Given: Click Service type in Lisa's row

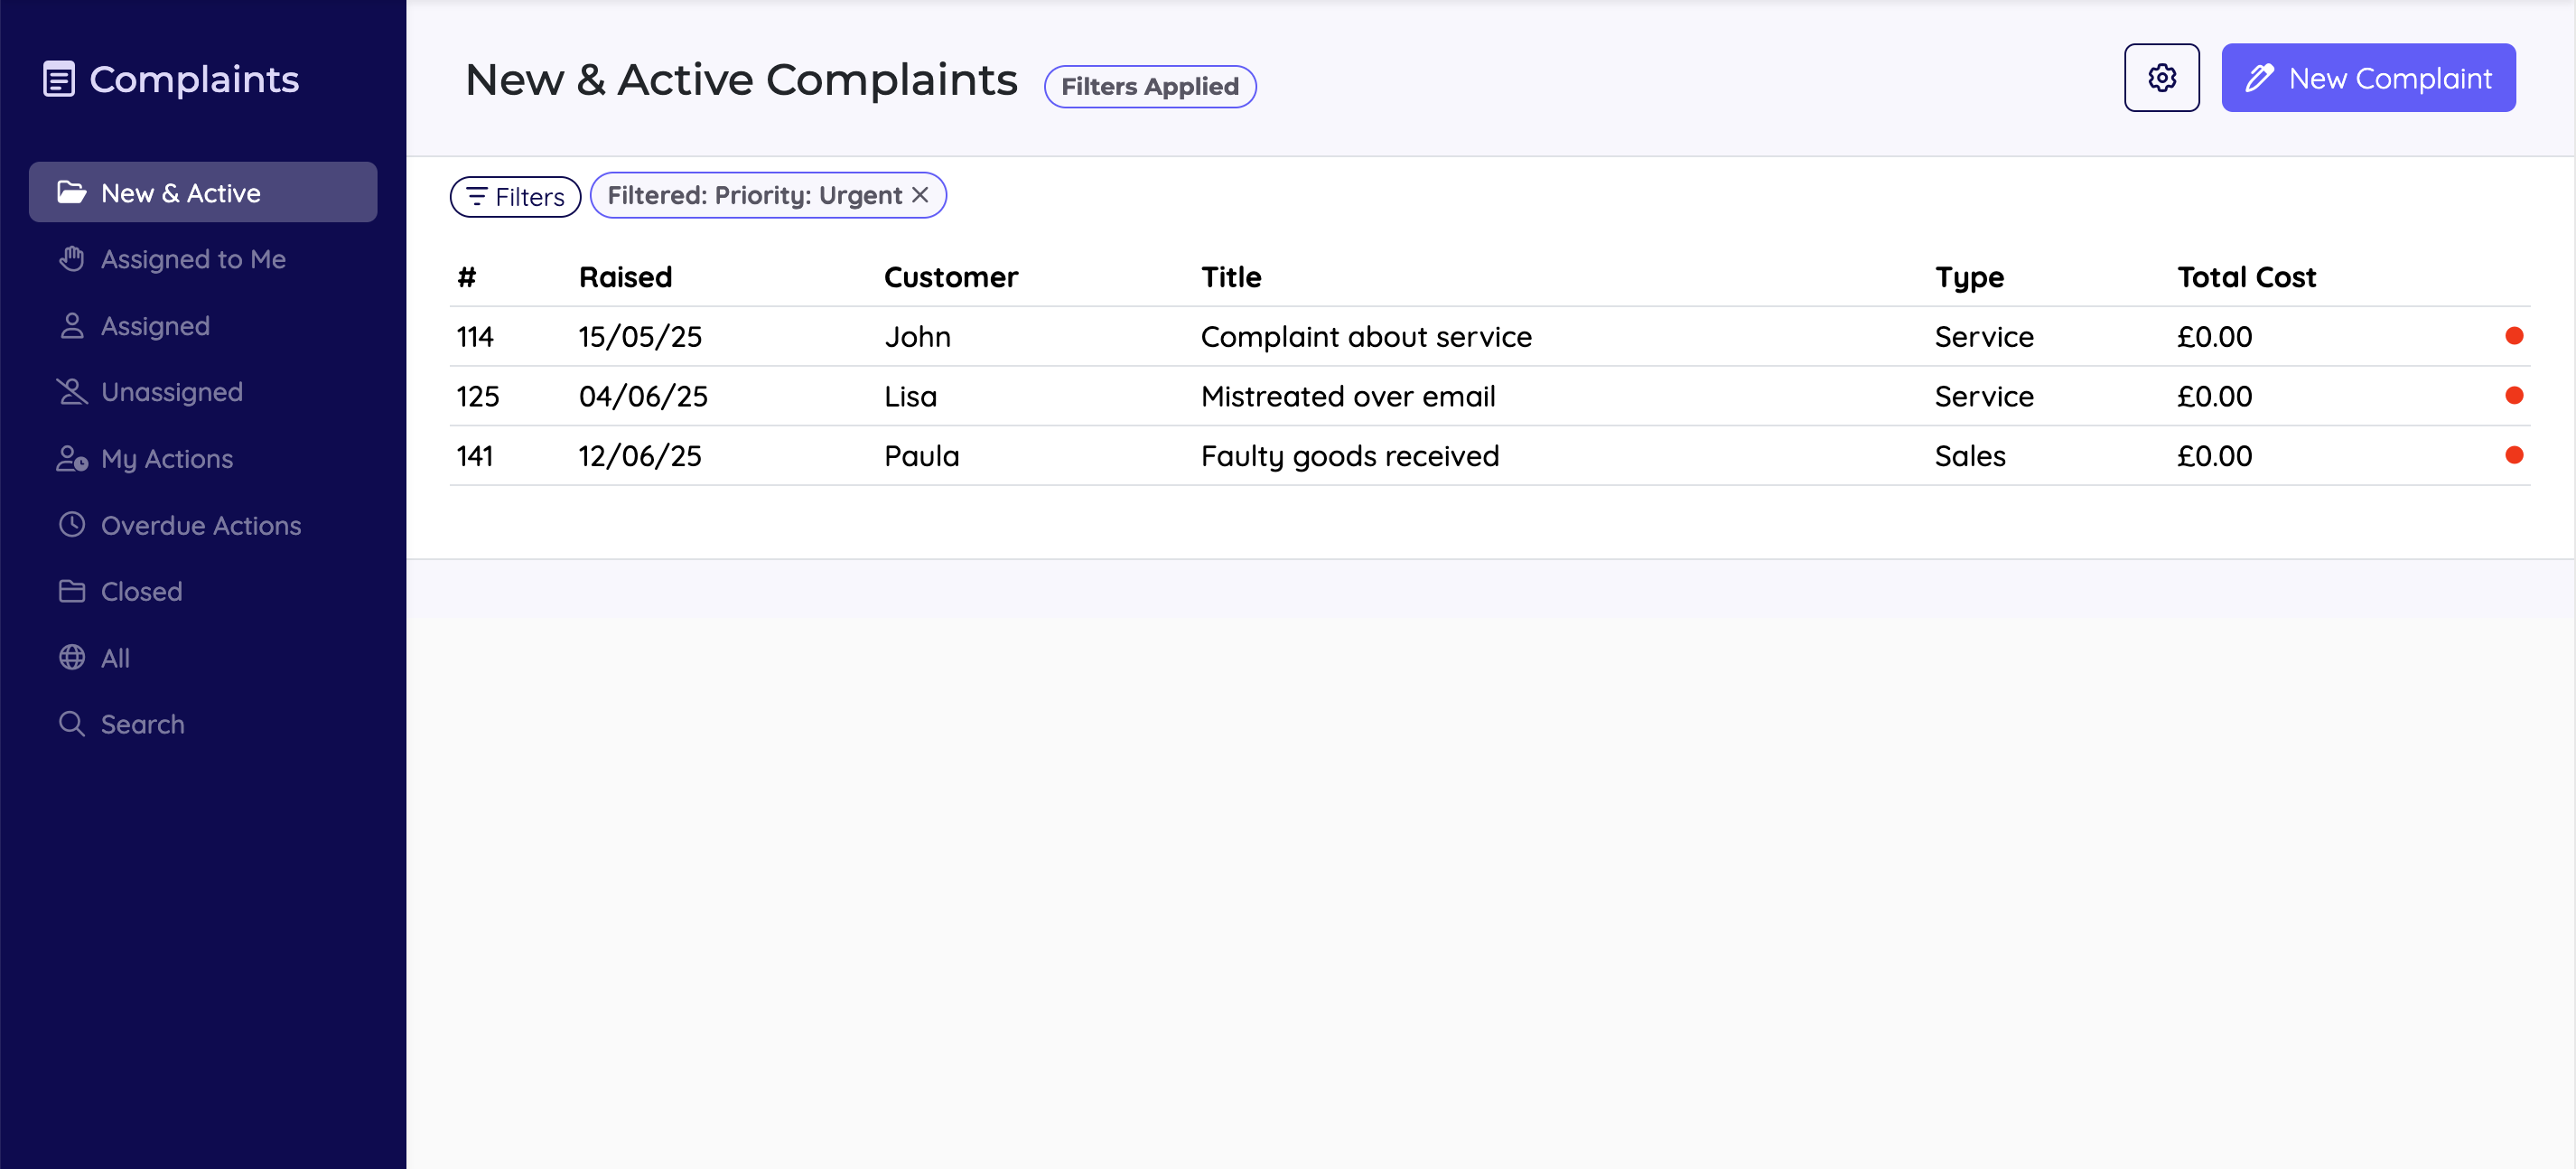Looking at the screenshot, I should click(1984, 397).
